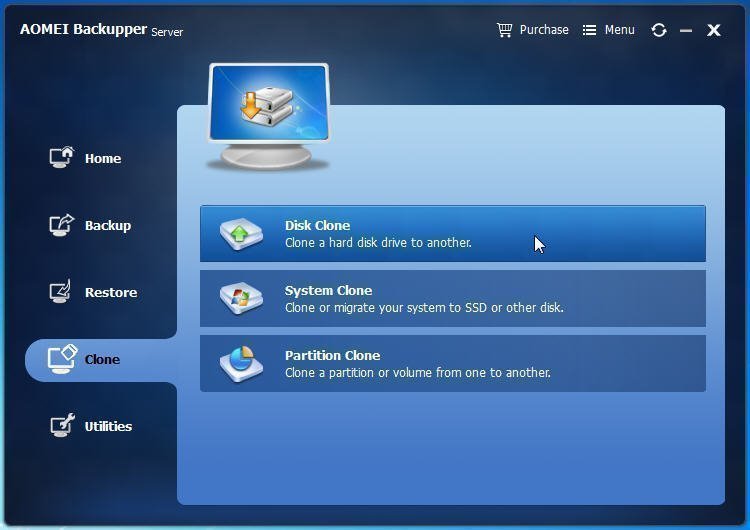Click the Menu list icon

(x=589, y=30)
